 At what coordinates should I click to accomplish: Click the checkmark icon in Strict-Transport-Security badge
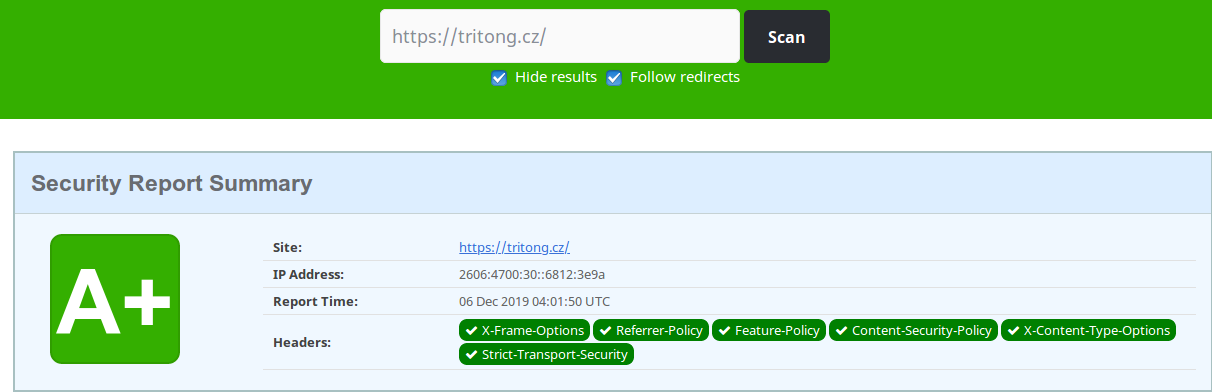click(x=471, y=354)
